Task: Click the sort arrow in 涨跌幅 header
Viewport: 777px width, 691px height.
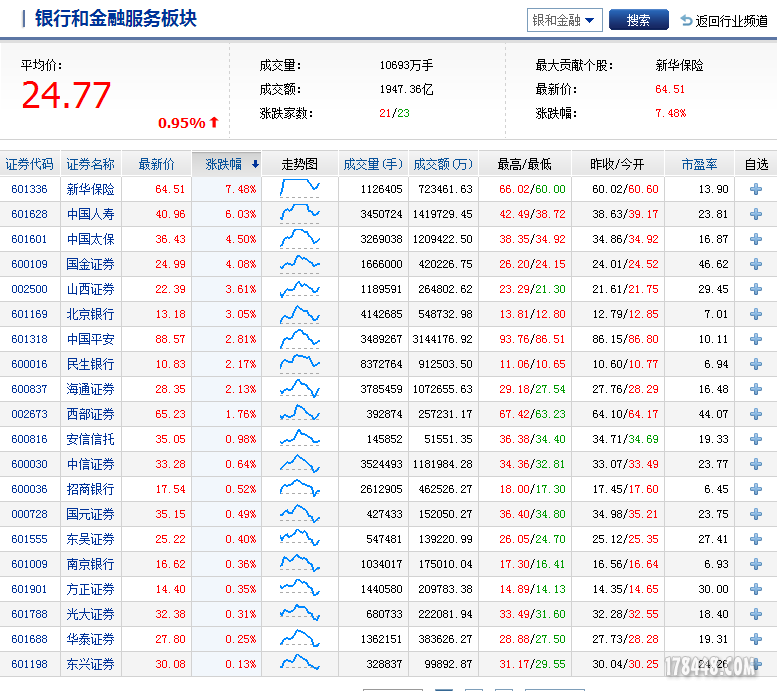Action: coord(255,164)
